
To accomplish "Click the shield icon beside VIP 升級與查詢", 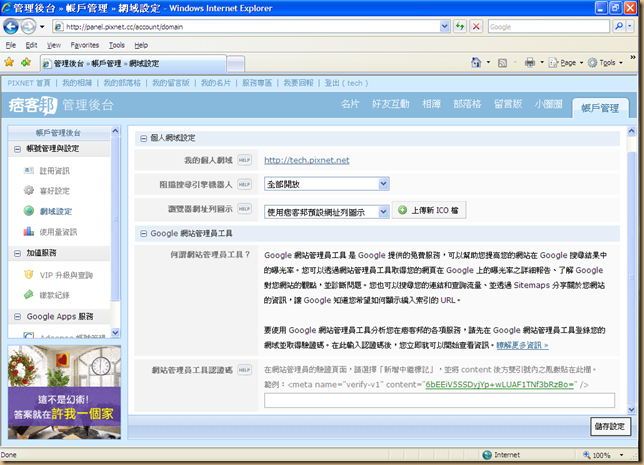I will (28, 274).
